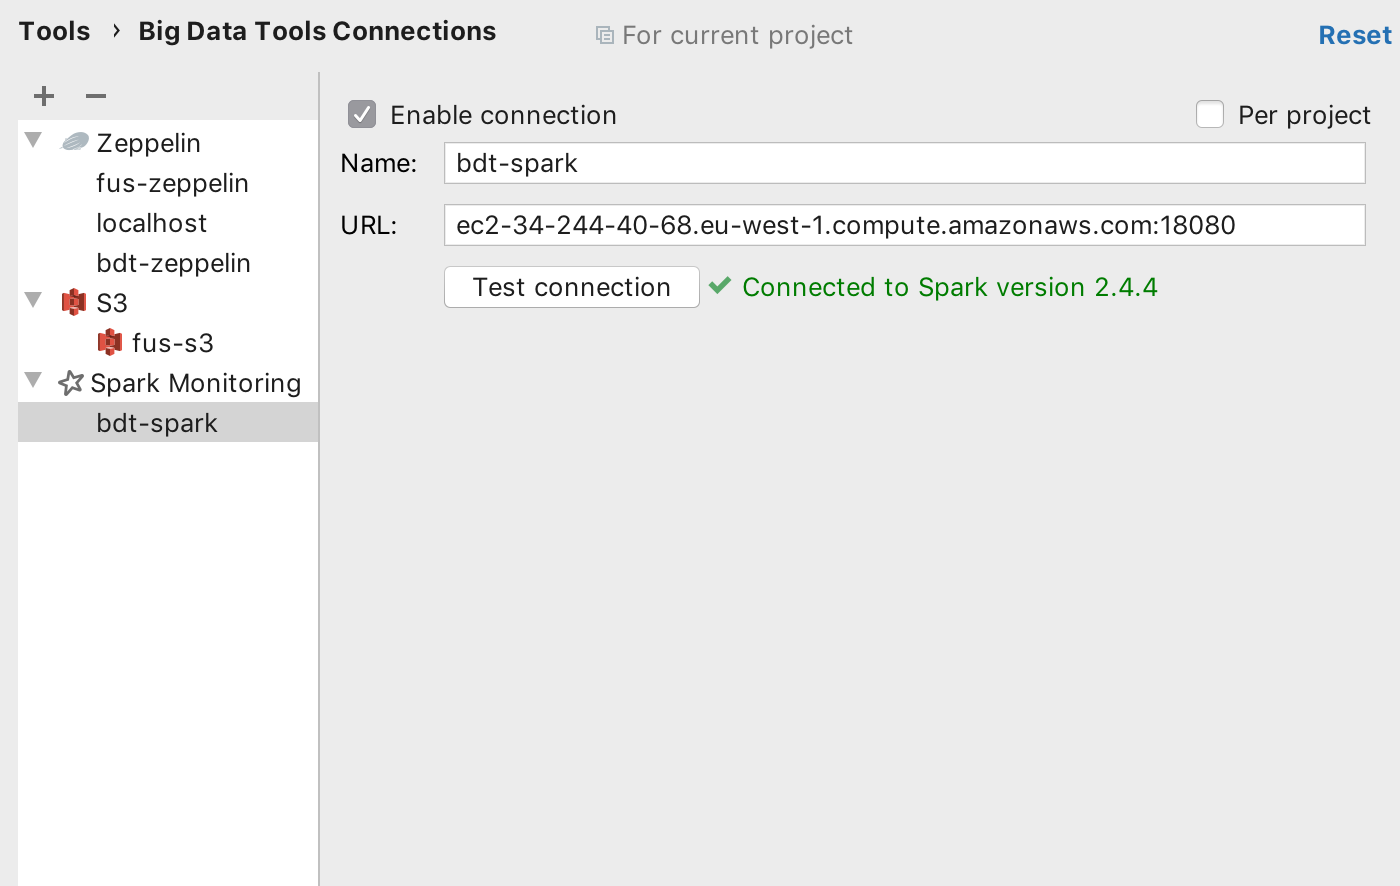The image size is (1400, 886).
Task: Click into the URL field
Action: [905, 225]
